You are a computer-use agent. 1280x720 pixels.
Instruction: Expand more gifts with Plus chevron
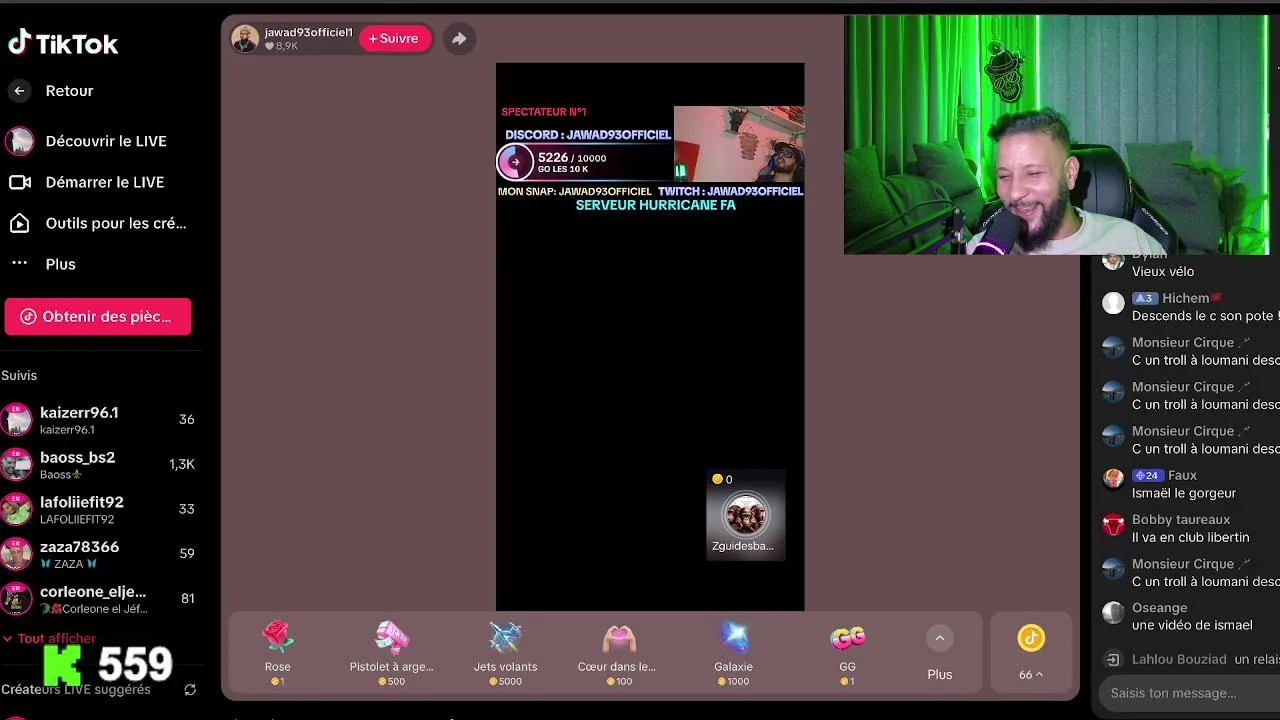(x=939, y=638)
